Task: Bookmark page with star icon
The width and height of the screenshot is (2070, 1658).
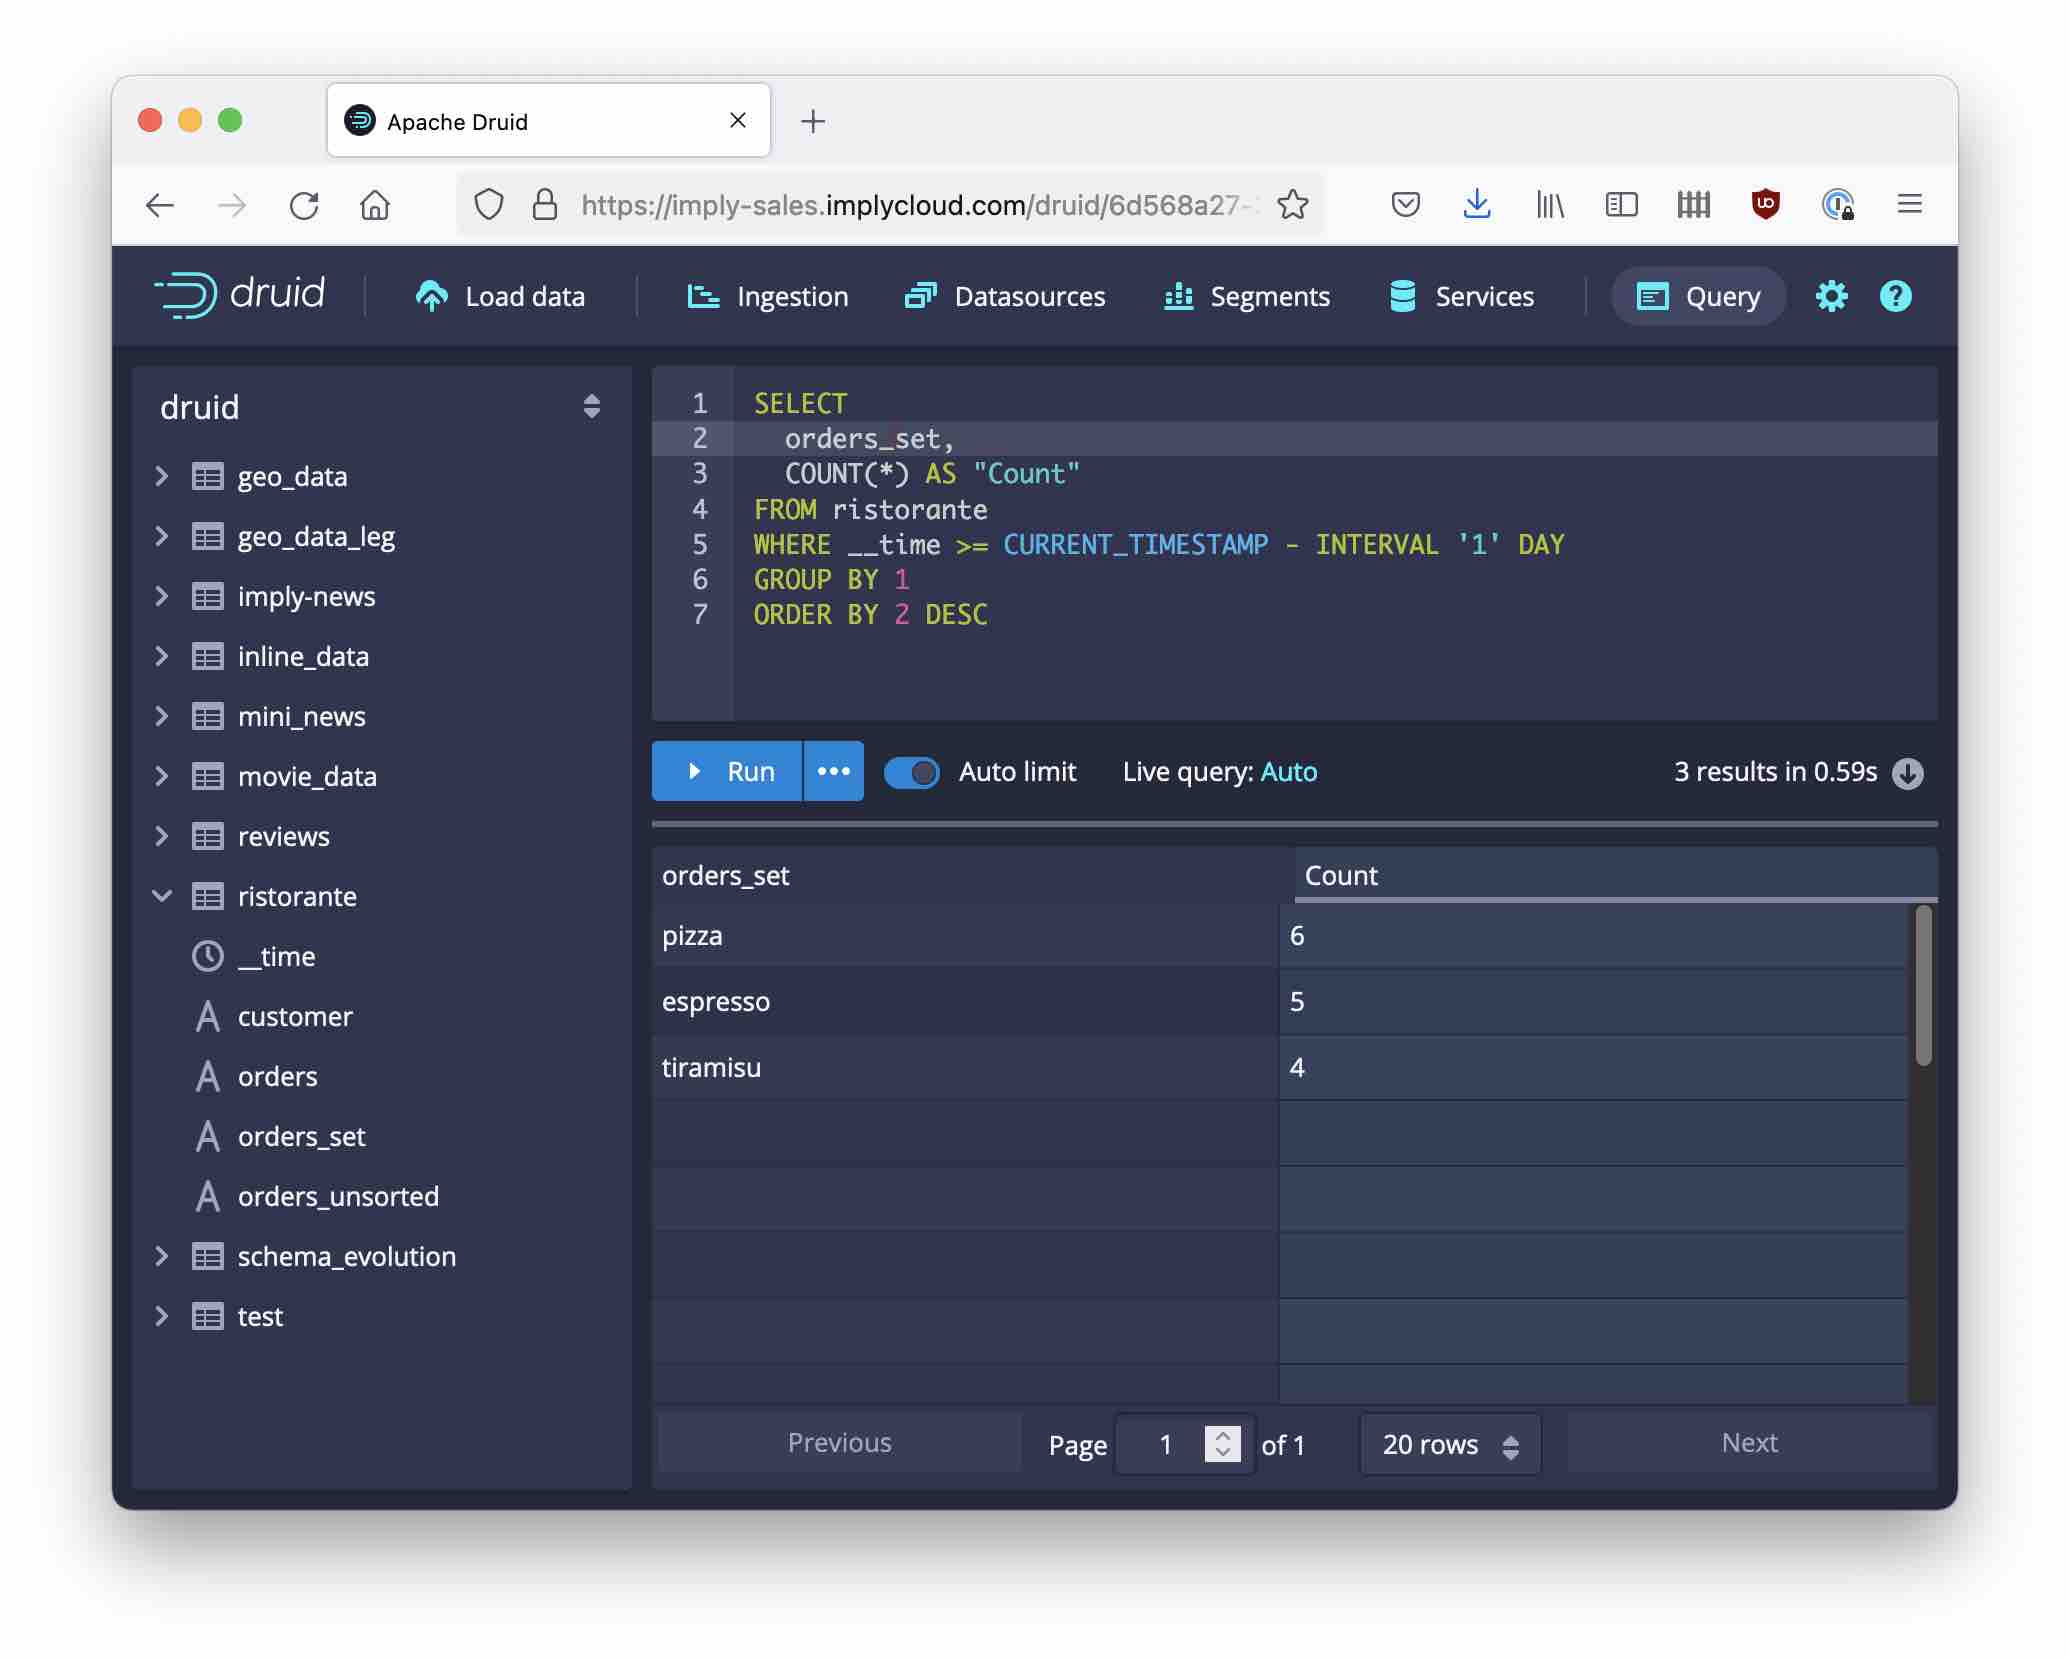Action: coord(1292,205)
